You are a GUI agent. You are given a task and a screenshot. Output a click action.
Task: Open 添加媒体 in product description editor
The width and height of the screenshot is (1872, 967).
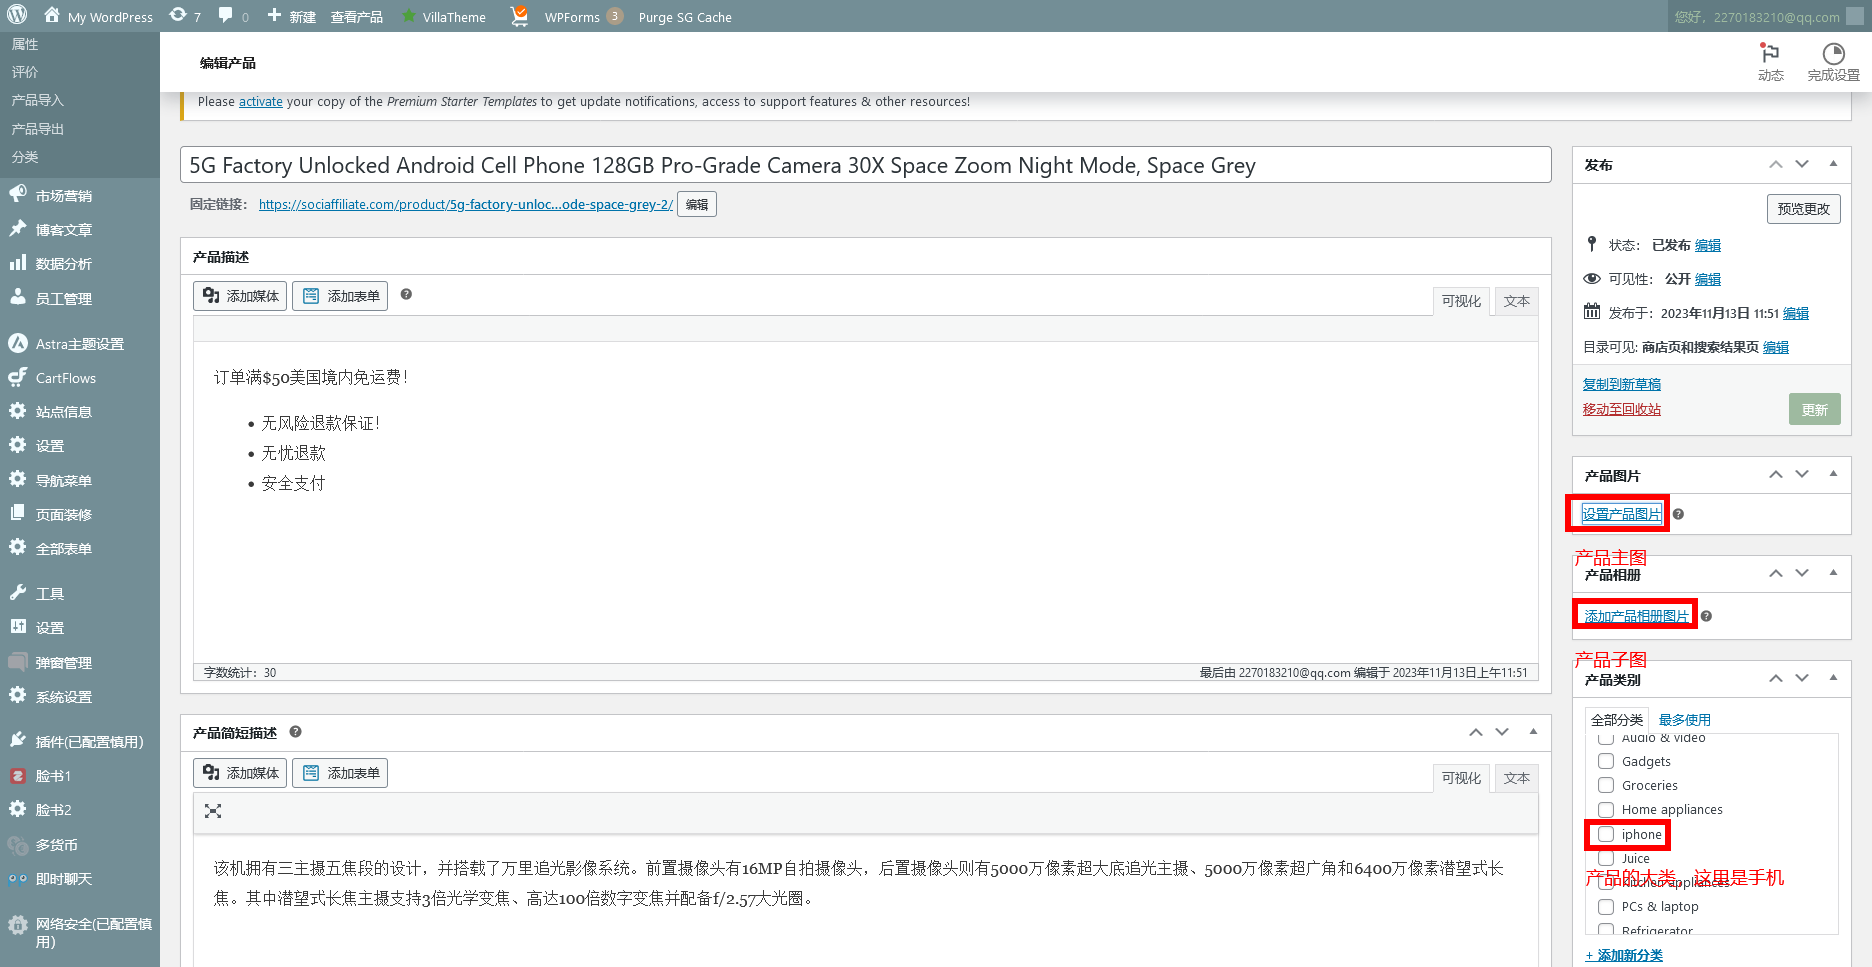click(239, 295)
